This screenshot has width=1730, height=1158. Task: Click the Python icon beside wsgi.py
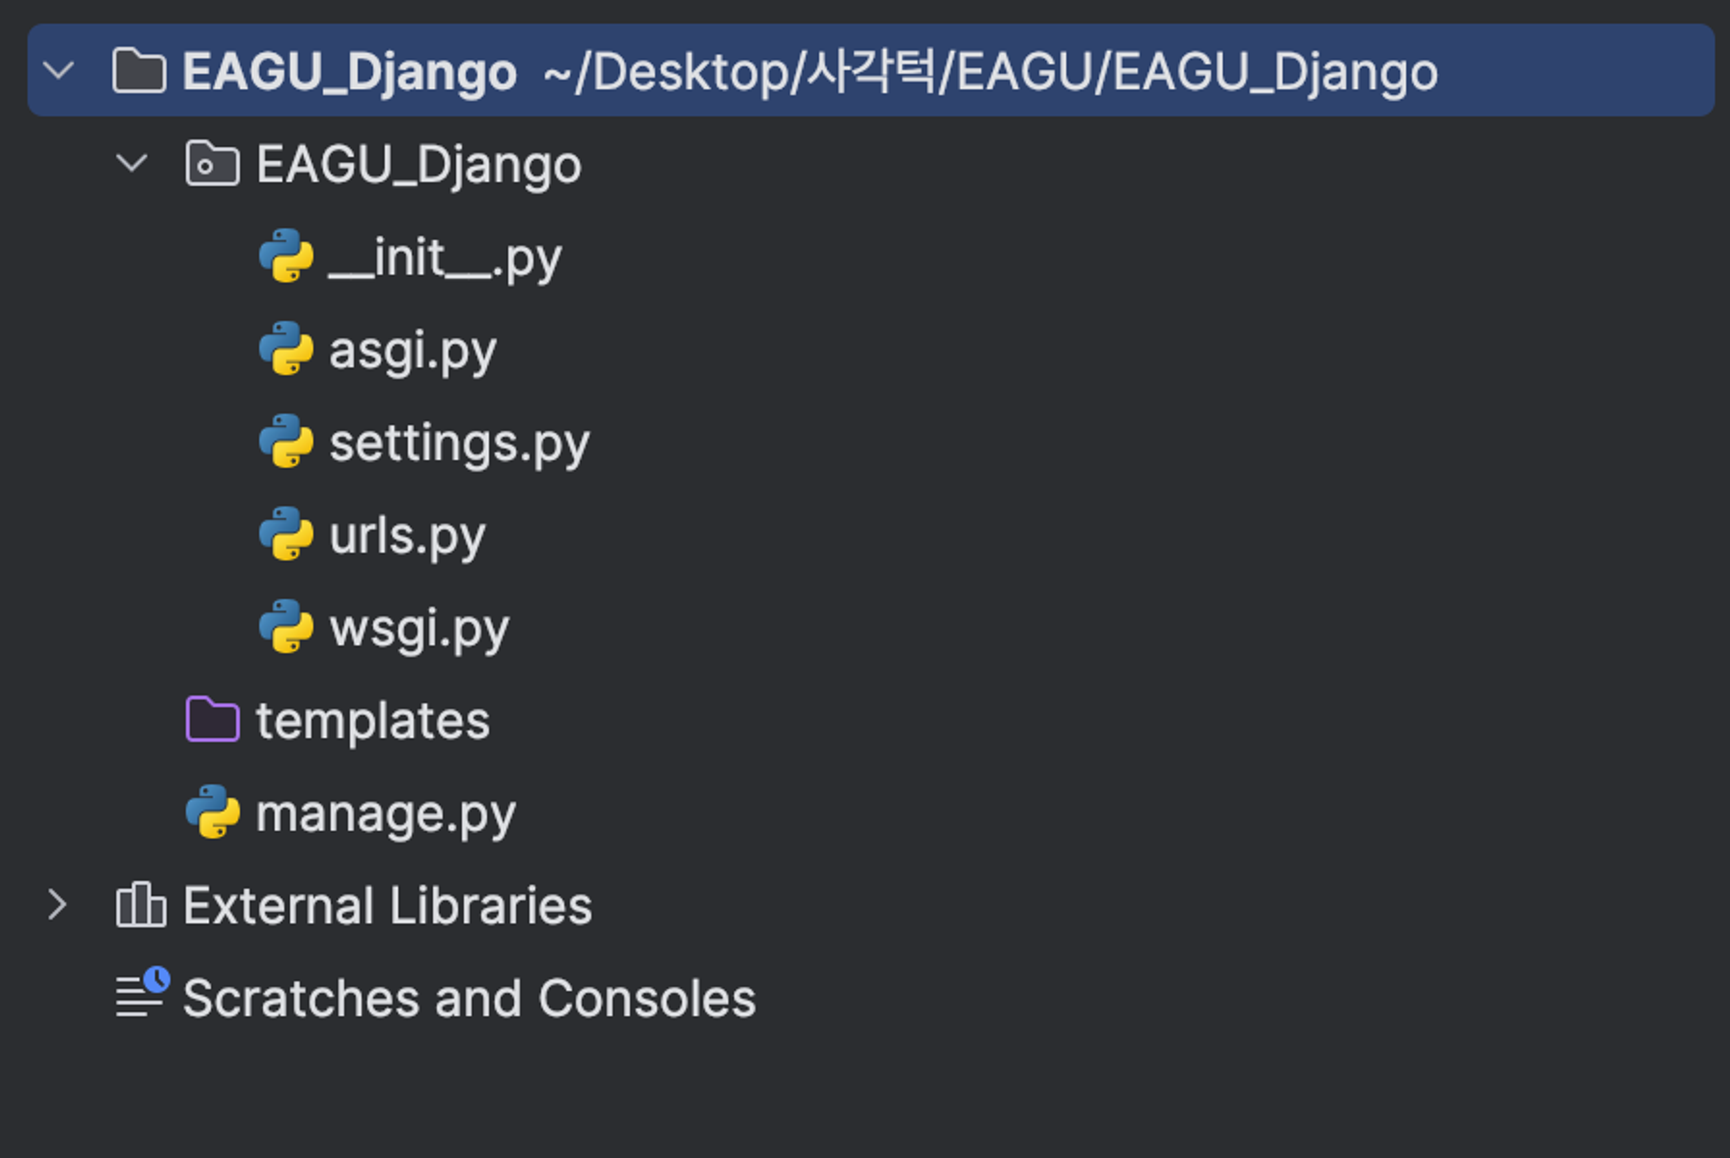pos(286,627)
